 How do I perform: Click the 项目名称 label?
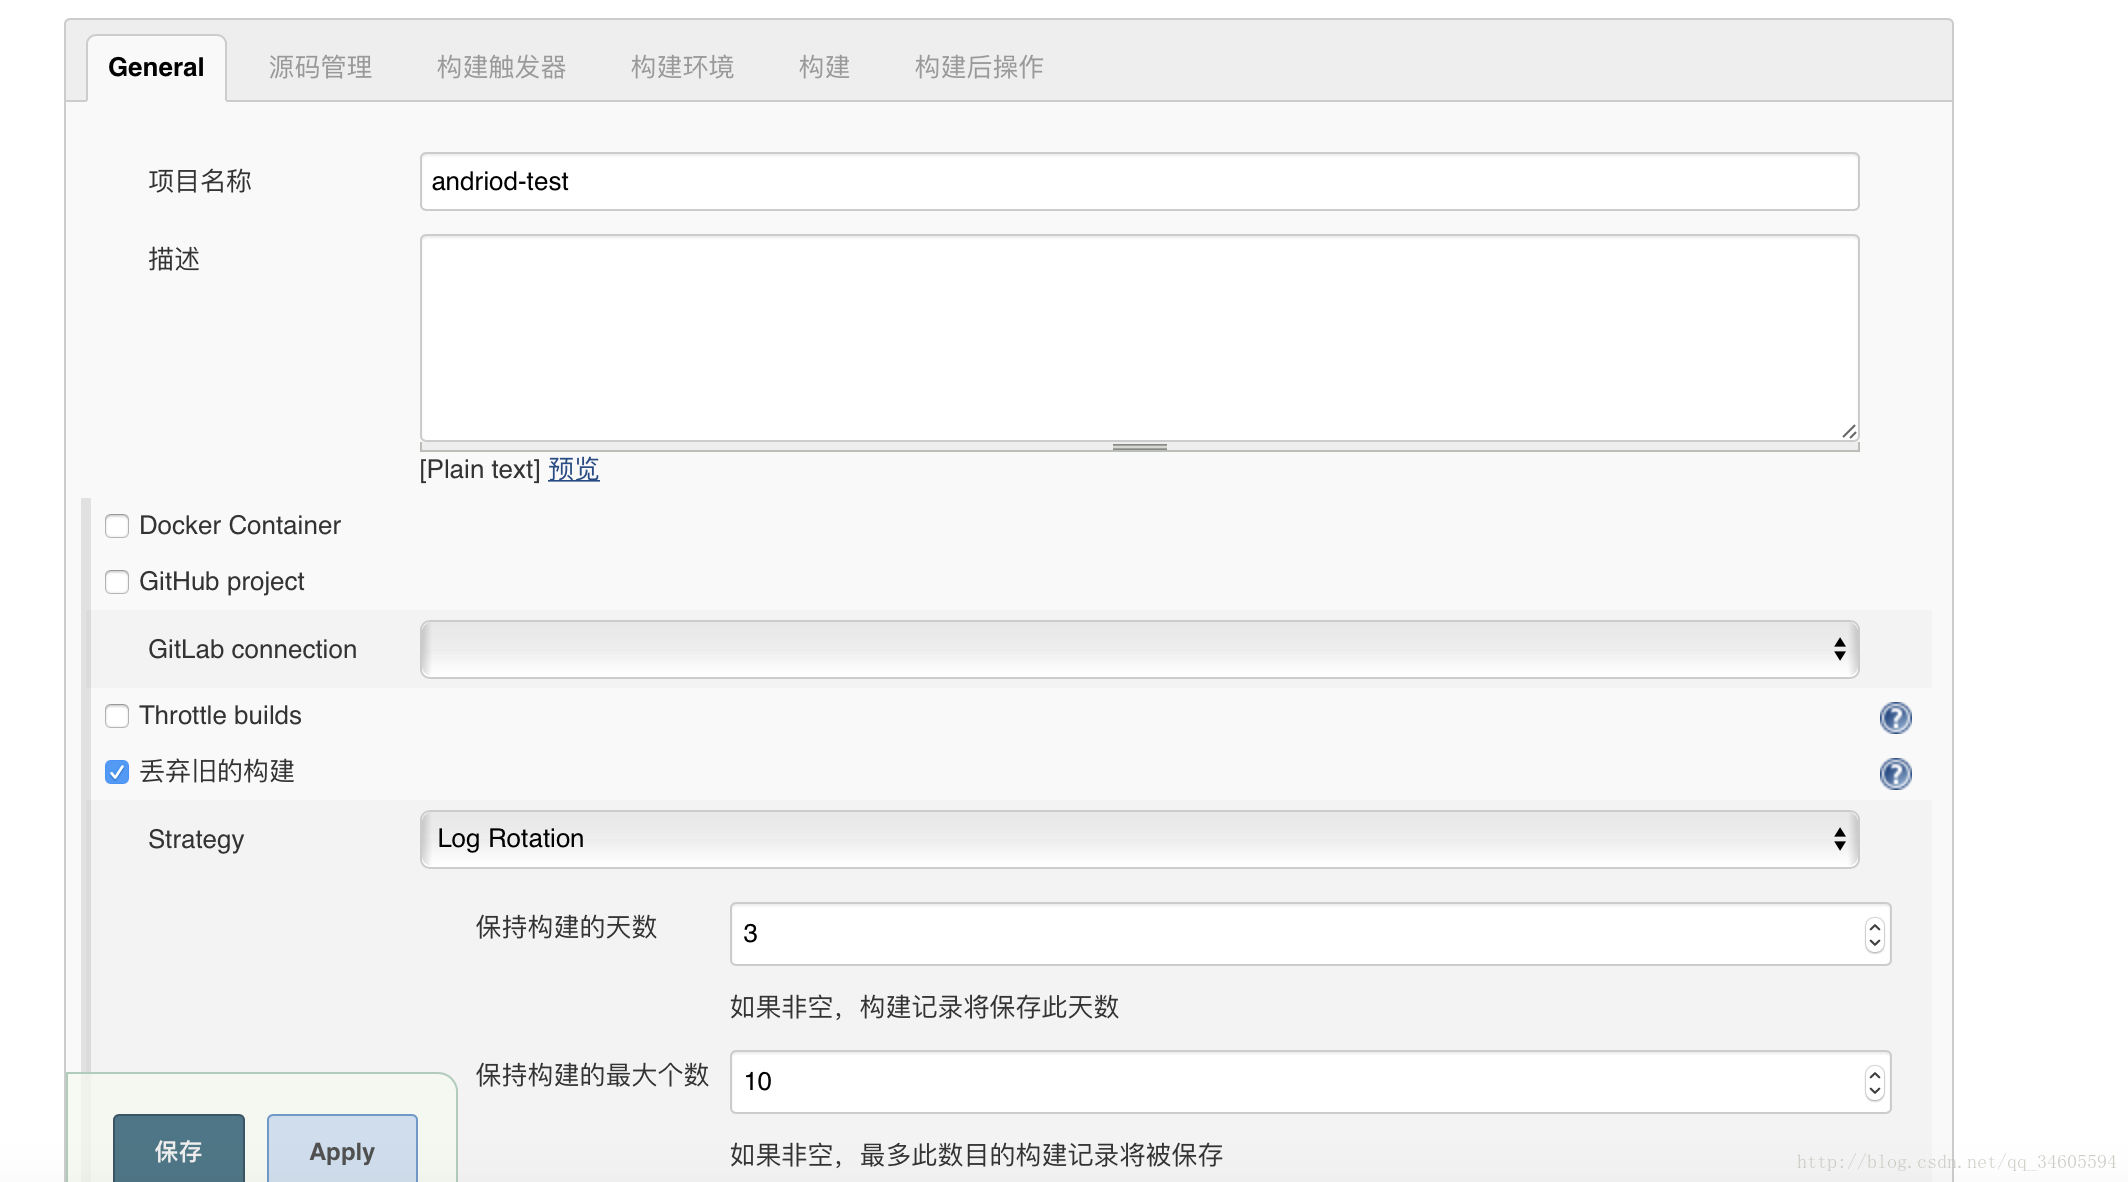point(200,181)
